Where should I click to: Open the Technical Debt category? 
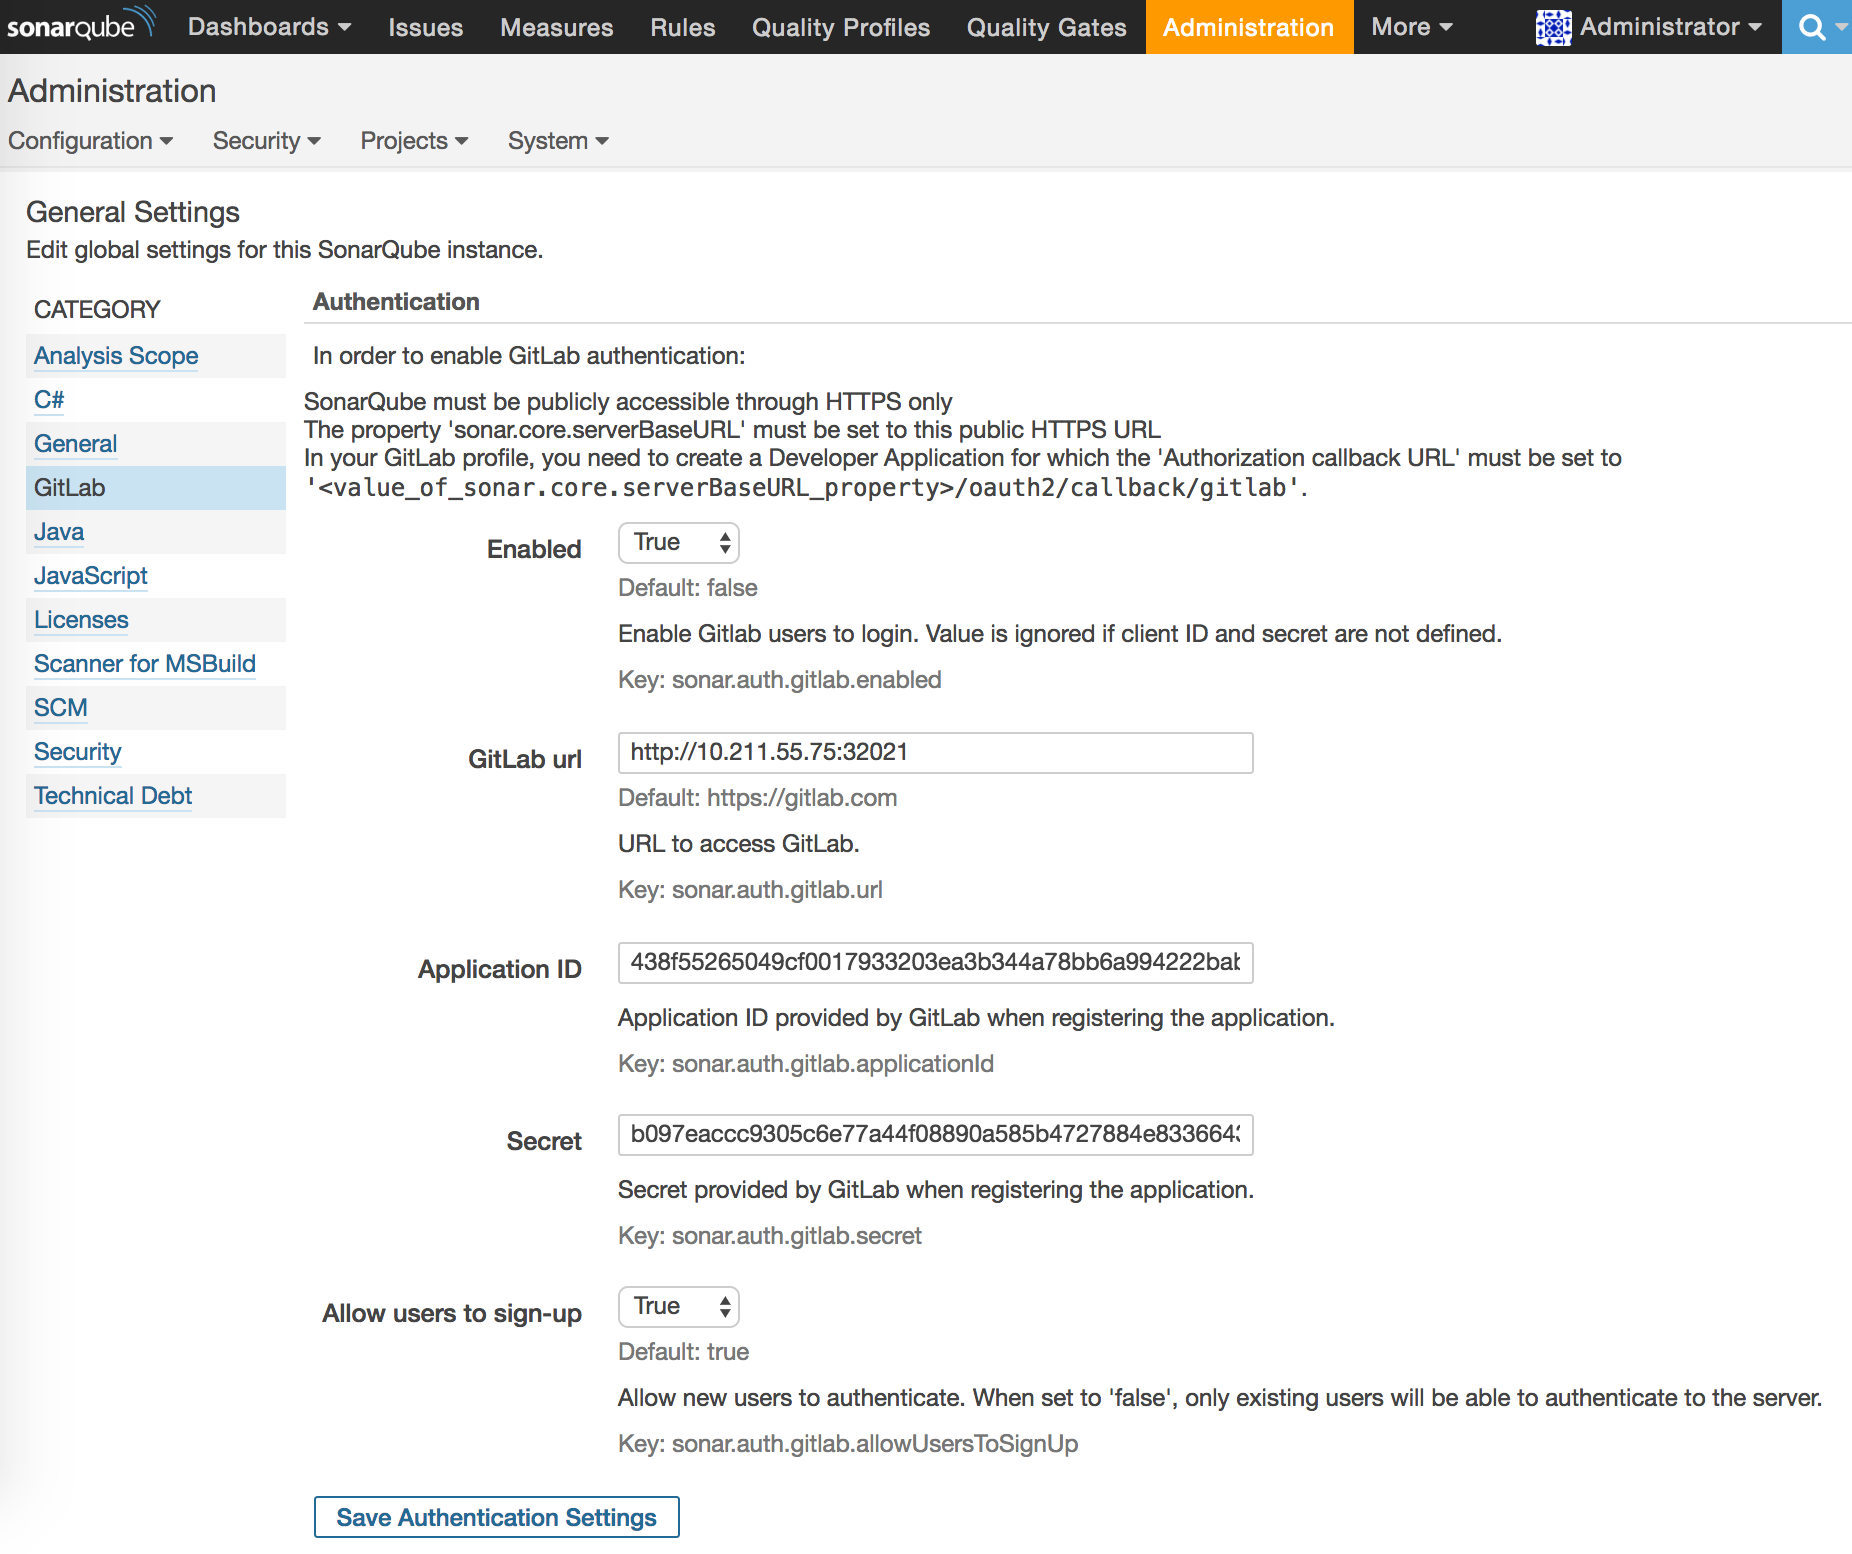[113, 796]
